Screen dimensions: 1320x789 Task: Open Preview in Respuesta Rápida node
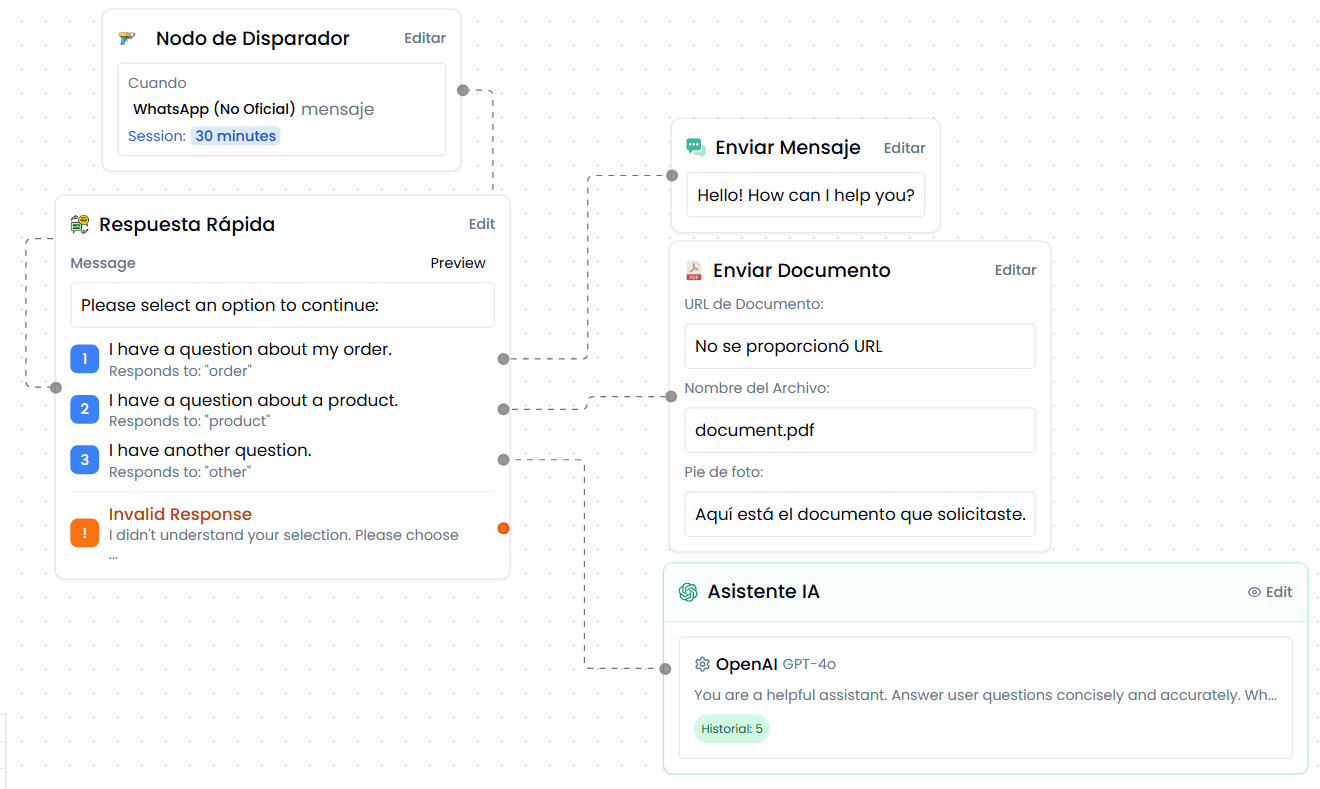458,263
